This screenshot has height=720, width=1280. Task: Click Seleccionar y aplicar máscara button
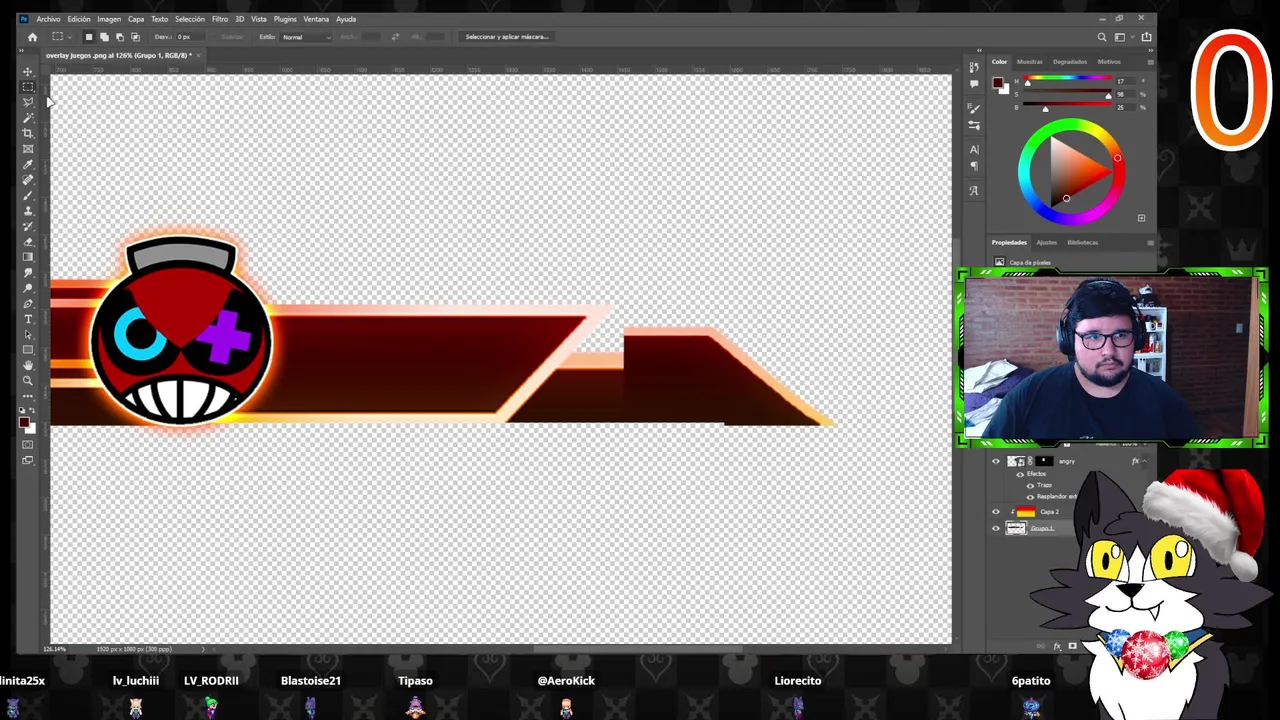[x=507, y=37]
